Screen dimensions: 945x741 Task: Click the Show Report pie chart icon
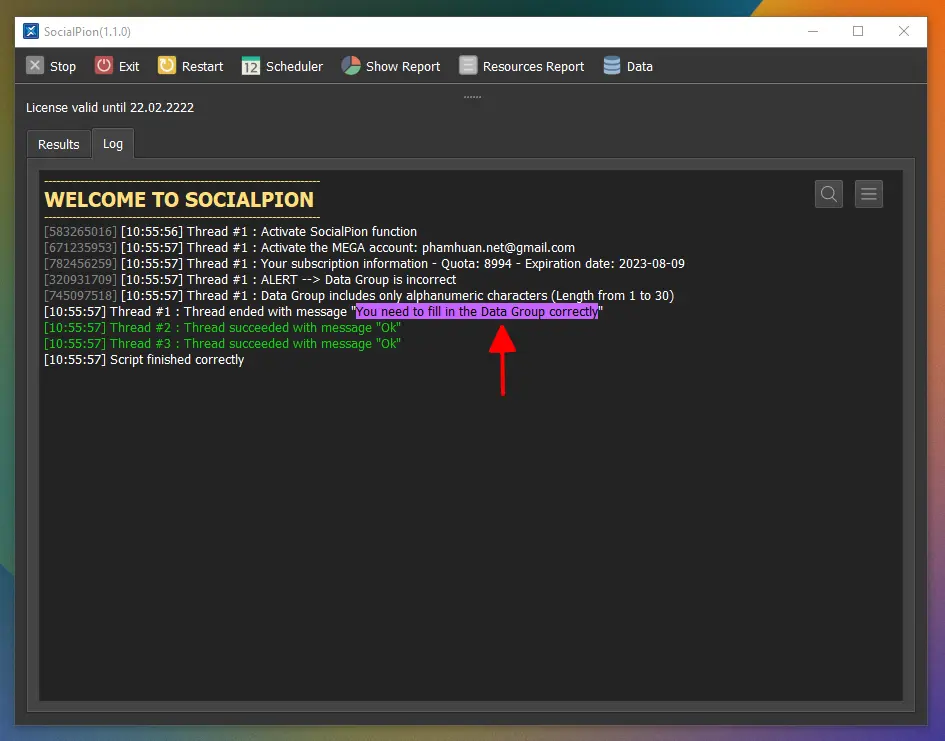coord(351,65)
